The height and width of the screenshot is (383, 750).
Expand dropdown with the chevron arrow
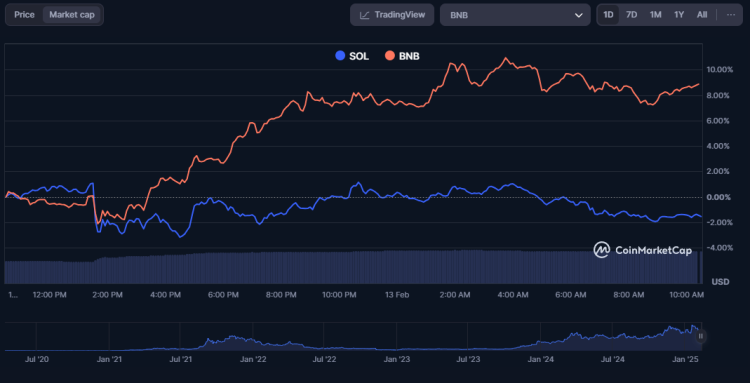point(579,15)
